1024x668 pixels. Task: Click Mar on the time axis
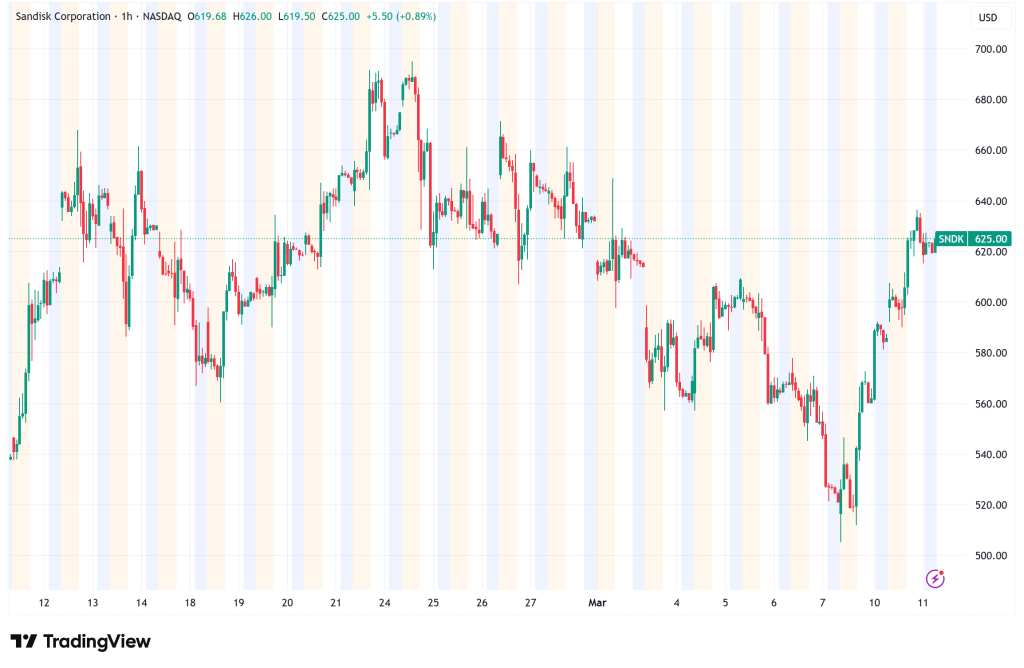pos(597,603)
